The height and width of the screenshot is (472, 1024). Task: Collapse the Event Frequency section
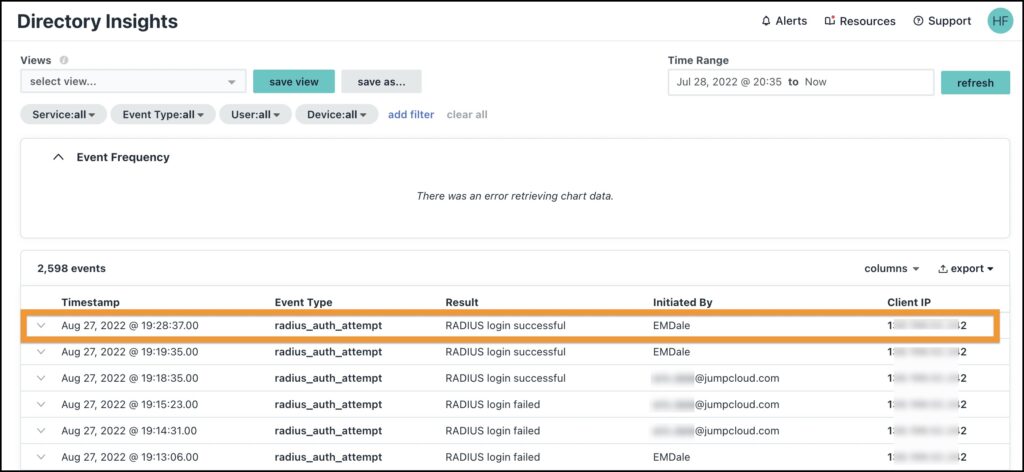point(59,157)
